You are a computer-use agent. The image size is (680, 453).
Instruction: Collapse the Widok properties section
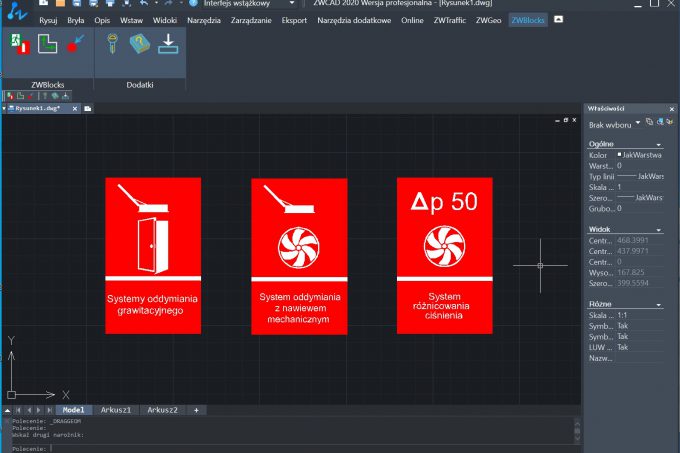(658, 230)
